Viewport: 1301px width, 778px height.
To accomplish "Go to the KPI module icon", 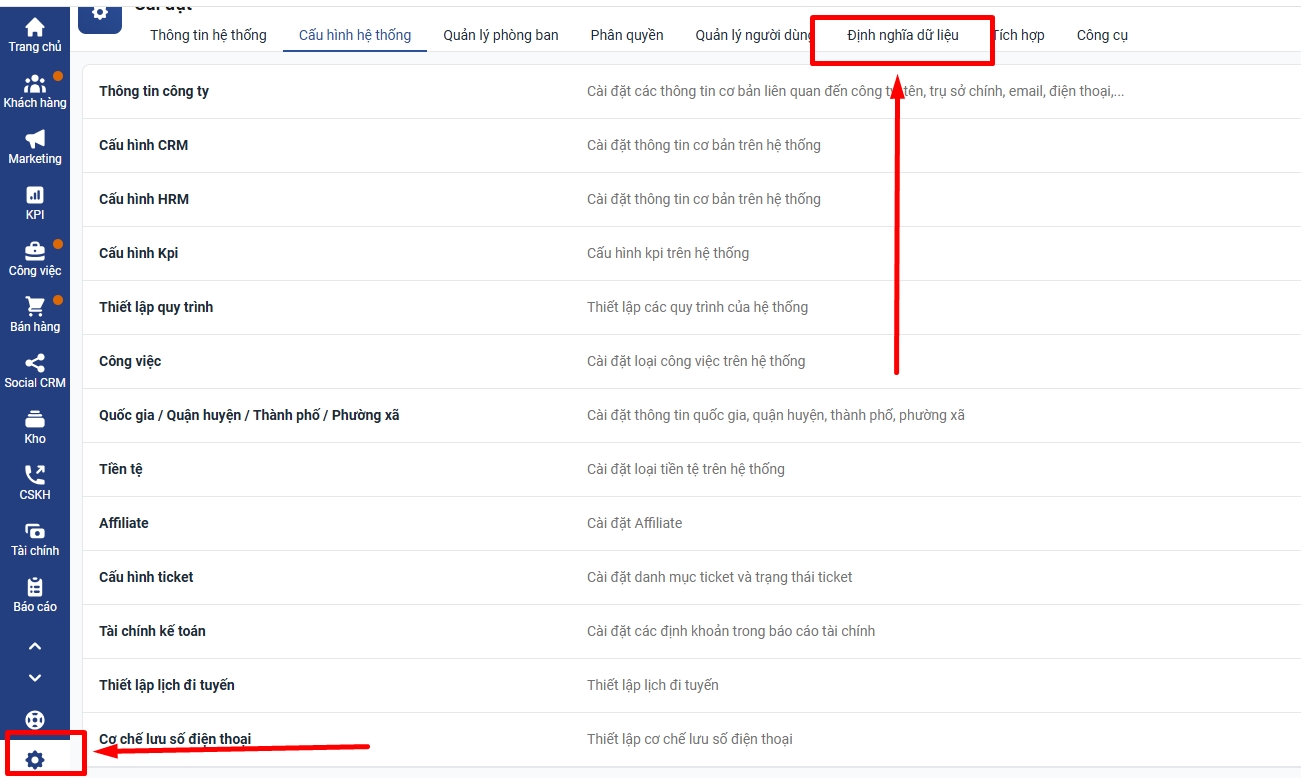I will coord(35,196).
